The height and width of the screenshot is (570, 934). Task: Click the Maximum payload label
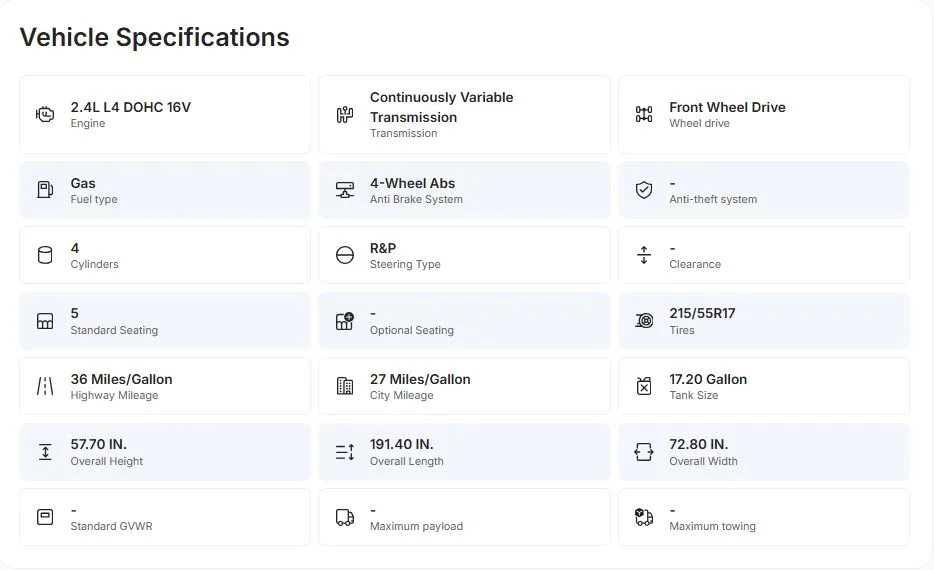416,527
